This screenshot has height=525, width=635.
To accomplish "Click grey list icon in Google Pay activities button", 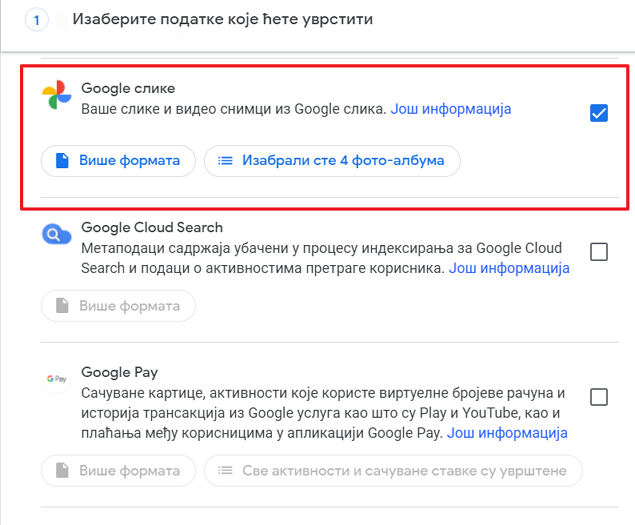I will tap(225, 470).
